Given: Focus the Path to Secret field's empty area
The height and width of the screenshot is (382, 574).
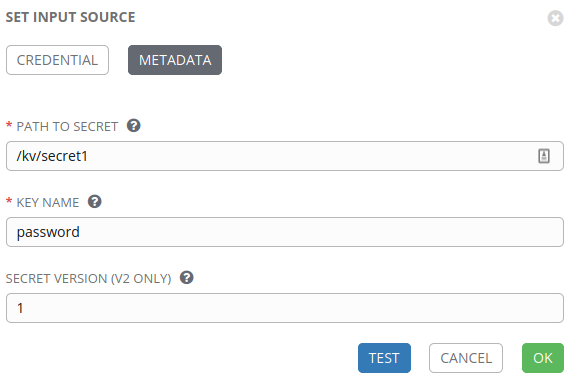Looking at the screenshot, I should [311, 156].
